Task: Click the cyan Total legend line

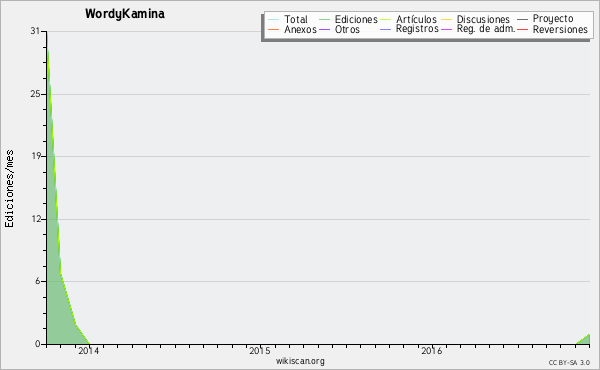Action: [x=274, y=19]
